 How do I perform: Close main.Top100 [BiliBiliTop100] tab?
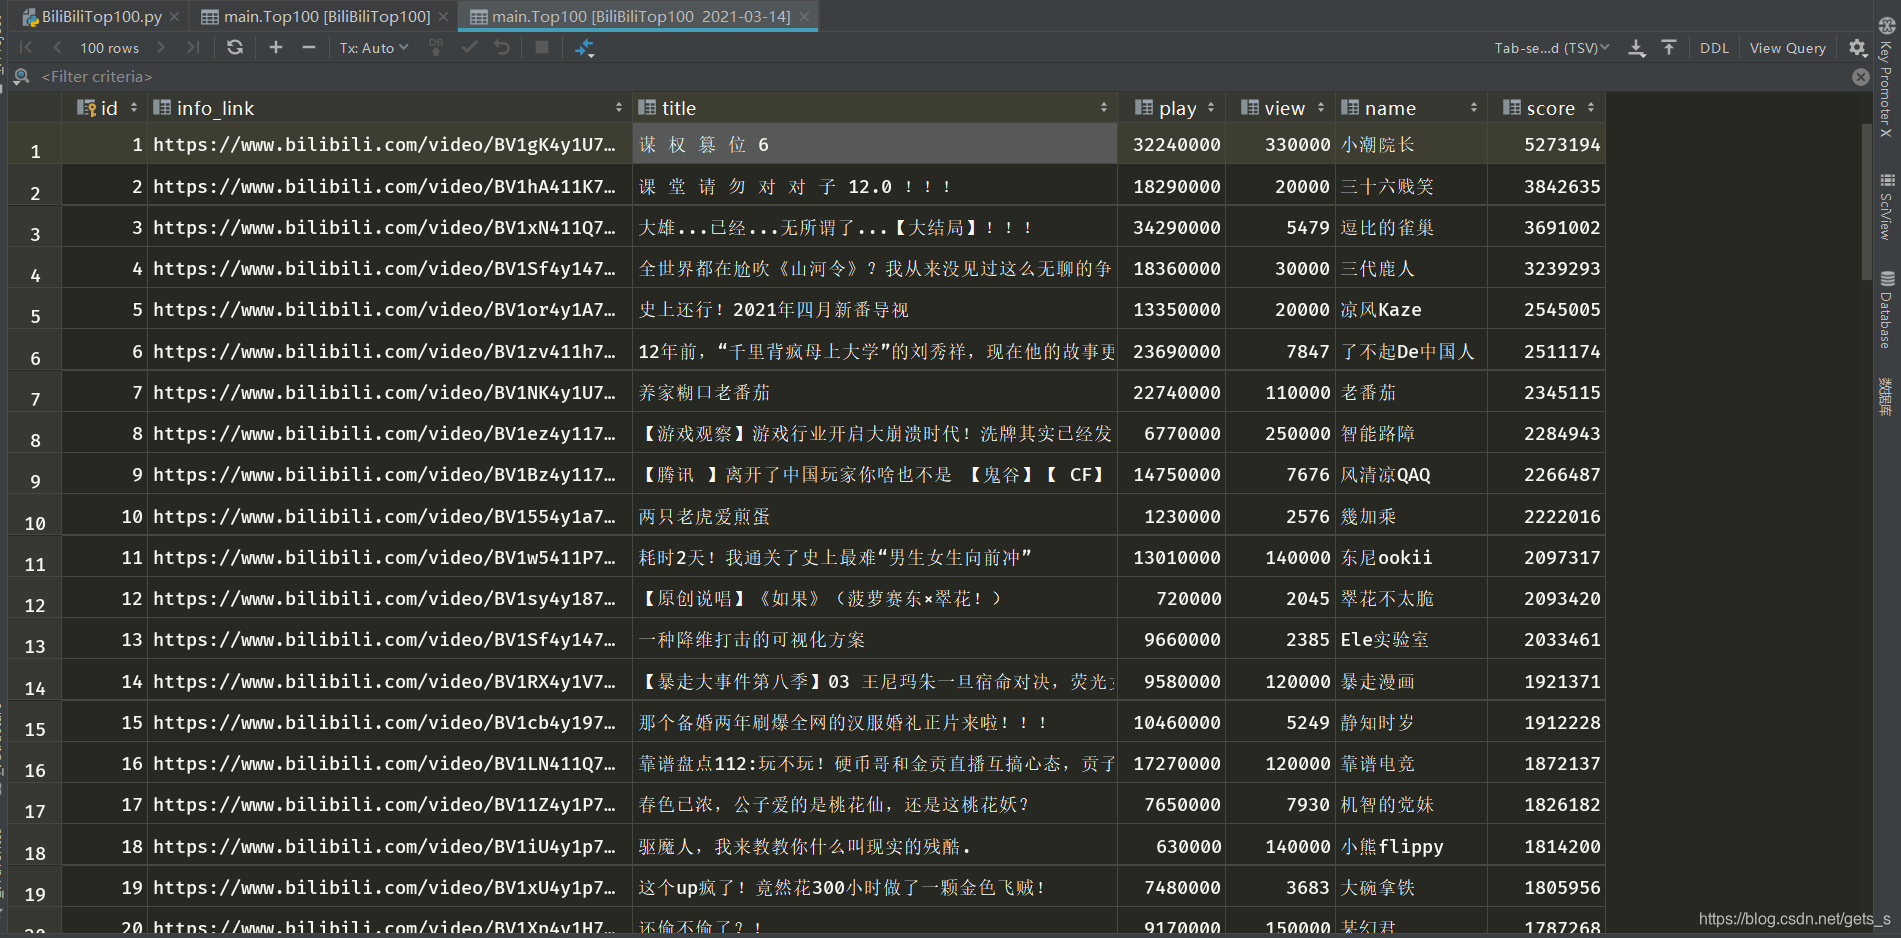point(443,16)
